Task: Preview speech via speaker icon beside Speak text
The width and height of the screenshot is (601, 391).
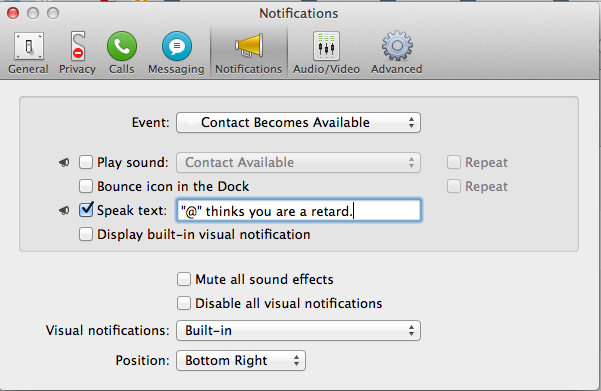Action: pyautogui.click(x=64, y=210)
